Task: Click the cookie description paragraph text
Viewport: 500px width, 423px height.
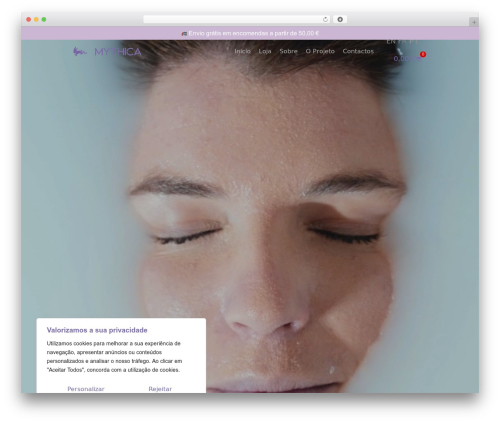Action: point(114,356)
